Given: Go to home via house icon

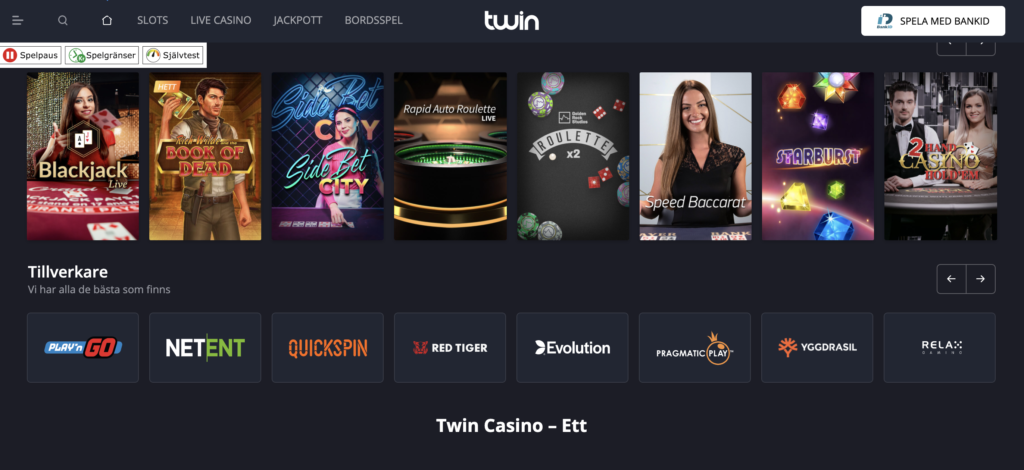Looking at the screenshot, I should pyautogui.click(x=107, y=20).
